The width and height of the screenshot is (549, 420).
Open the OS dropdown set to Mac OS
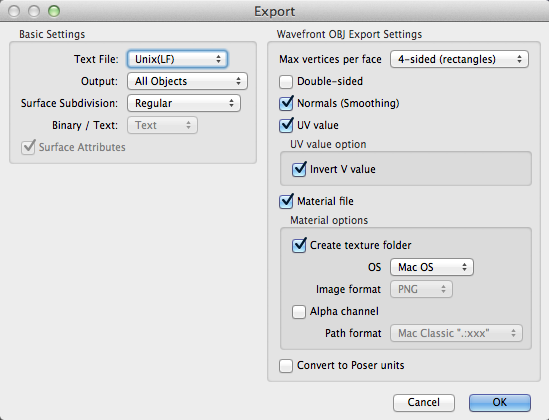point(432,267)
